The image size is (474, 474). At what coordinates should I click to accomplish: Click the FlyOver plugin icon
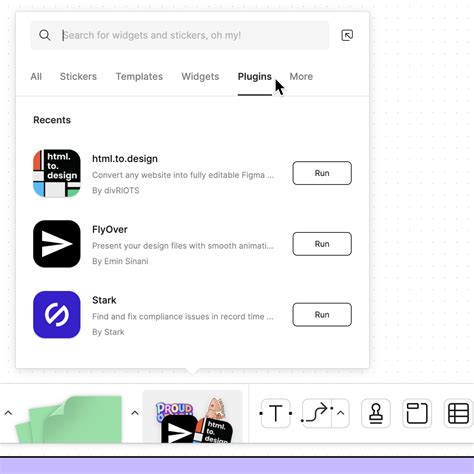(57, 244)
